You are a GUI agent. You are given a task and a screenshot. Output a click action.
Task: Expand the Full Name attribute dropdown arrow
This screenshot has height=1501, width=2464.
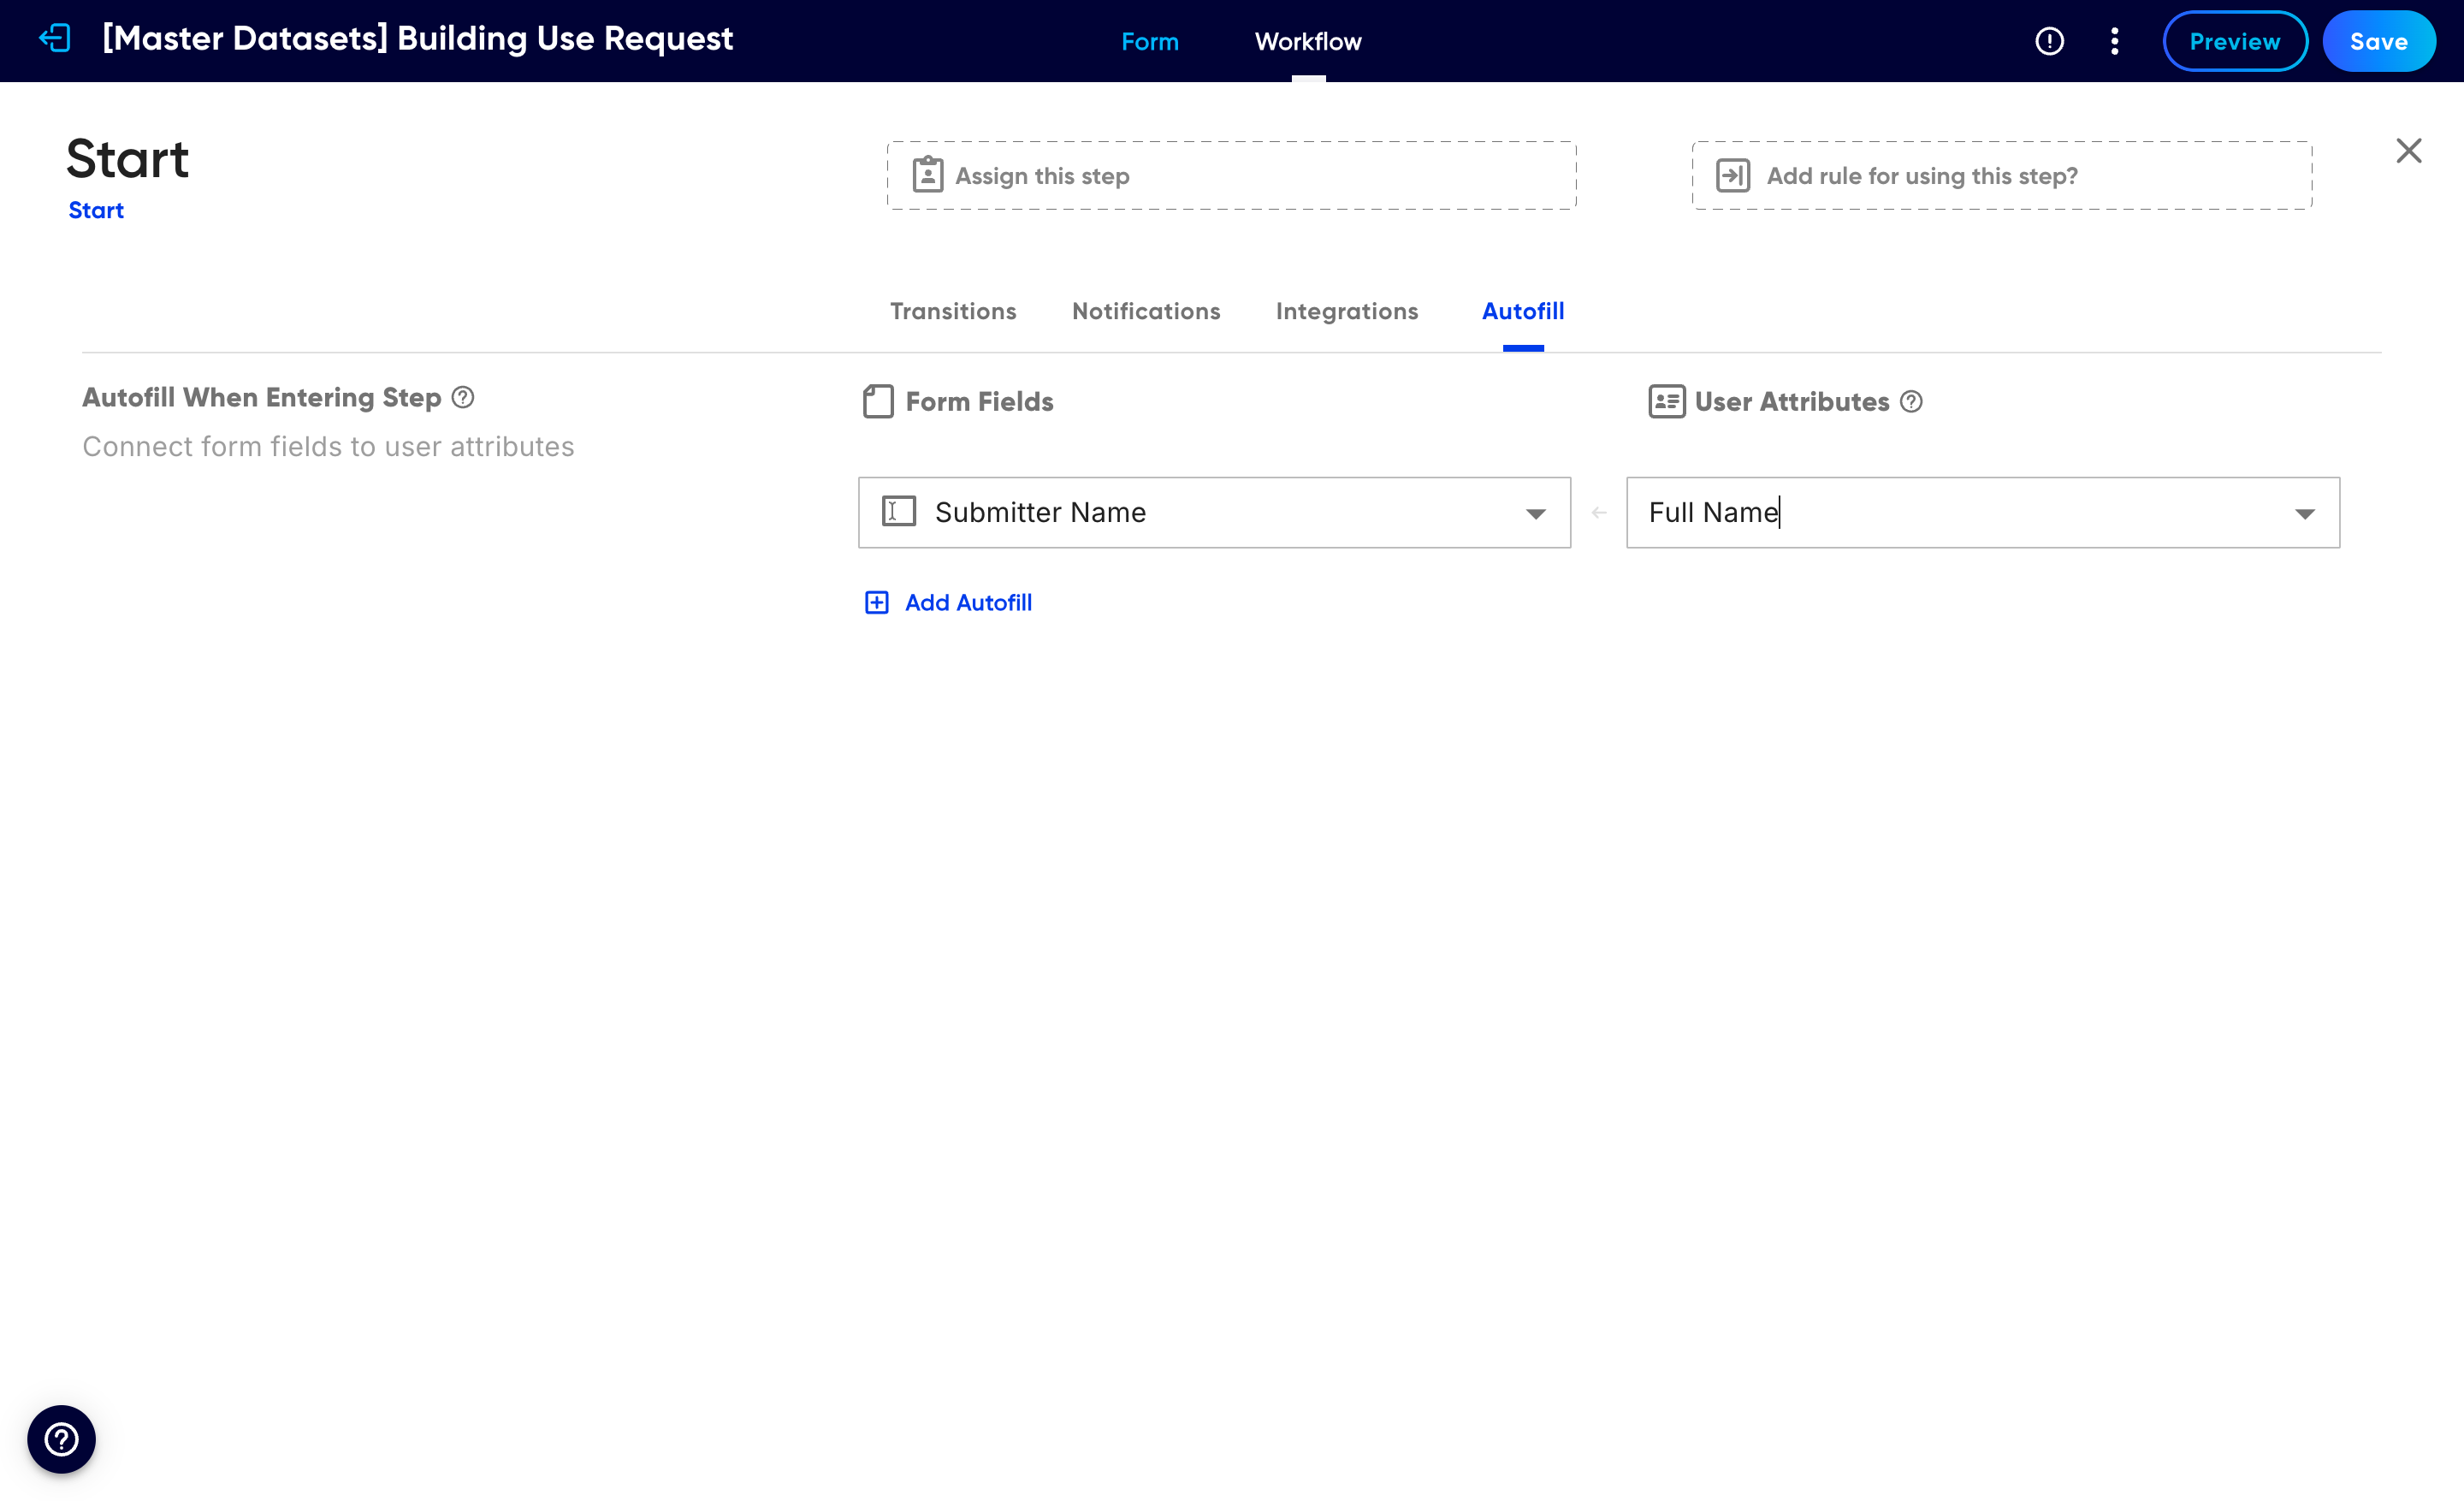click(2304, 513)
